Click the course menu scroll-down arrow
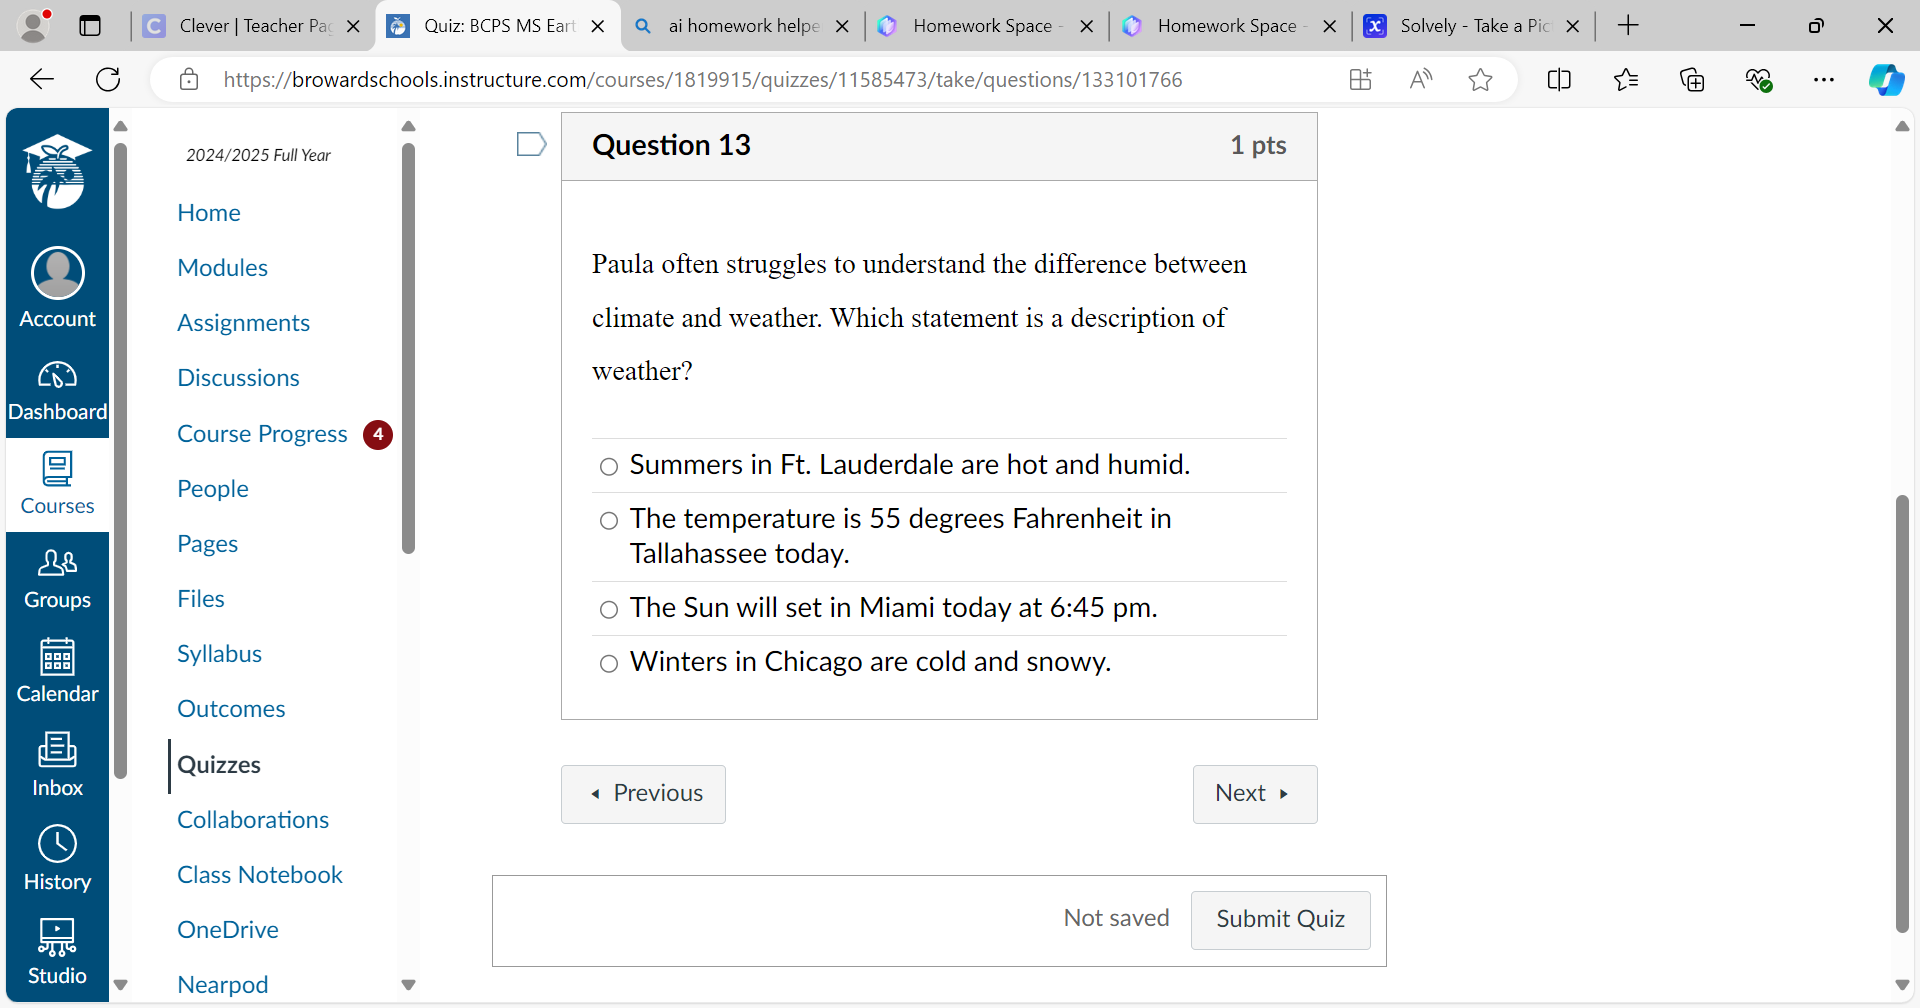 408,985
